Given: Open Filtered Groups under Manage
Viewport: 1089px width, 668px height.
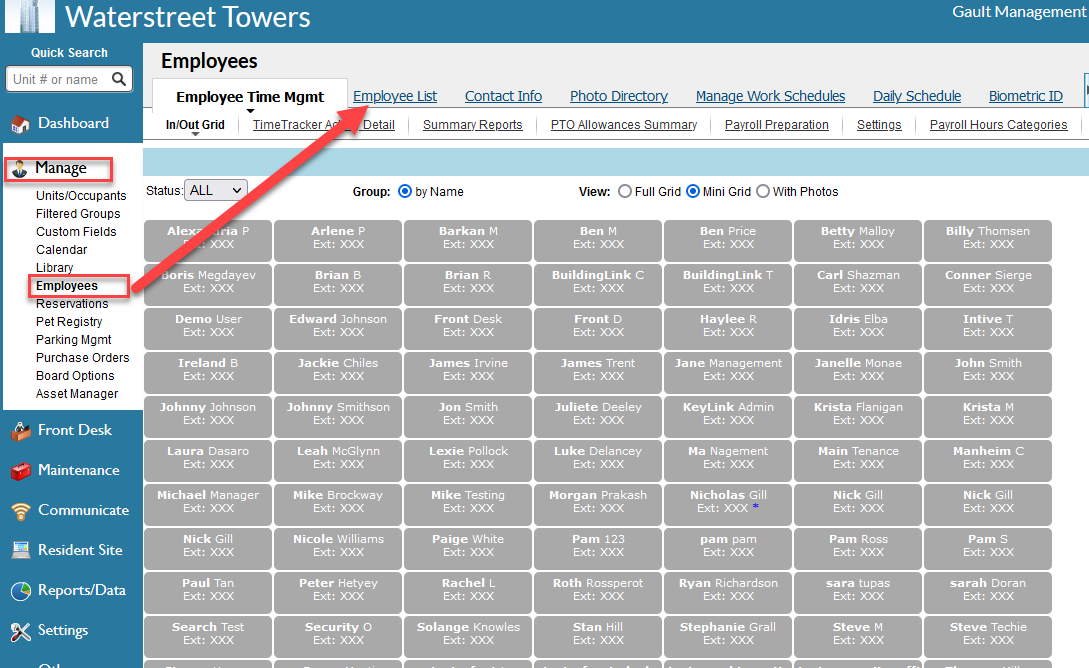Looking at the screenshot, I should pos(78,214).
